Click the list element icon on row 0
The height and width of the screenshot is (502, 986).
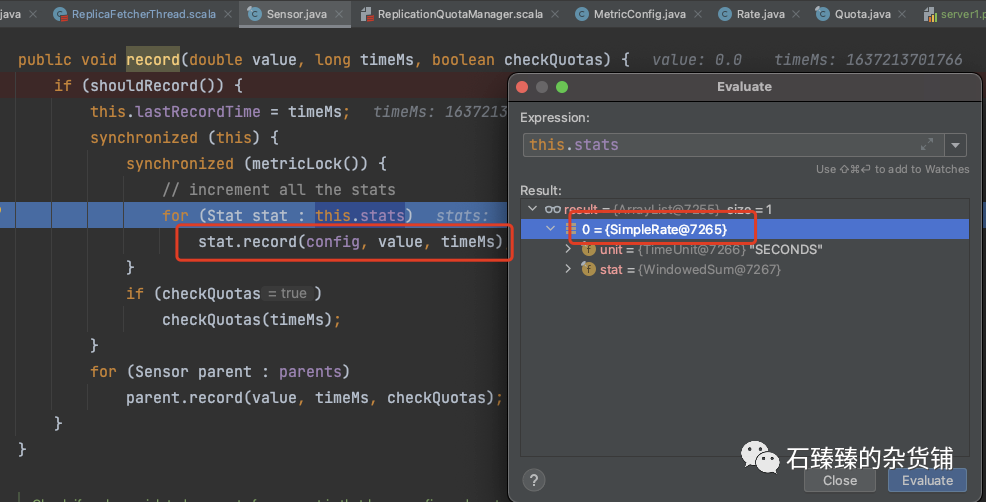tap(571, 229)
